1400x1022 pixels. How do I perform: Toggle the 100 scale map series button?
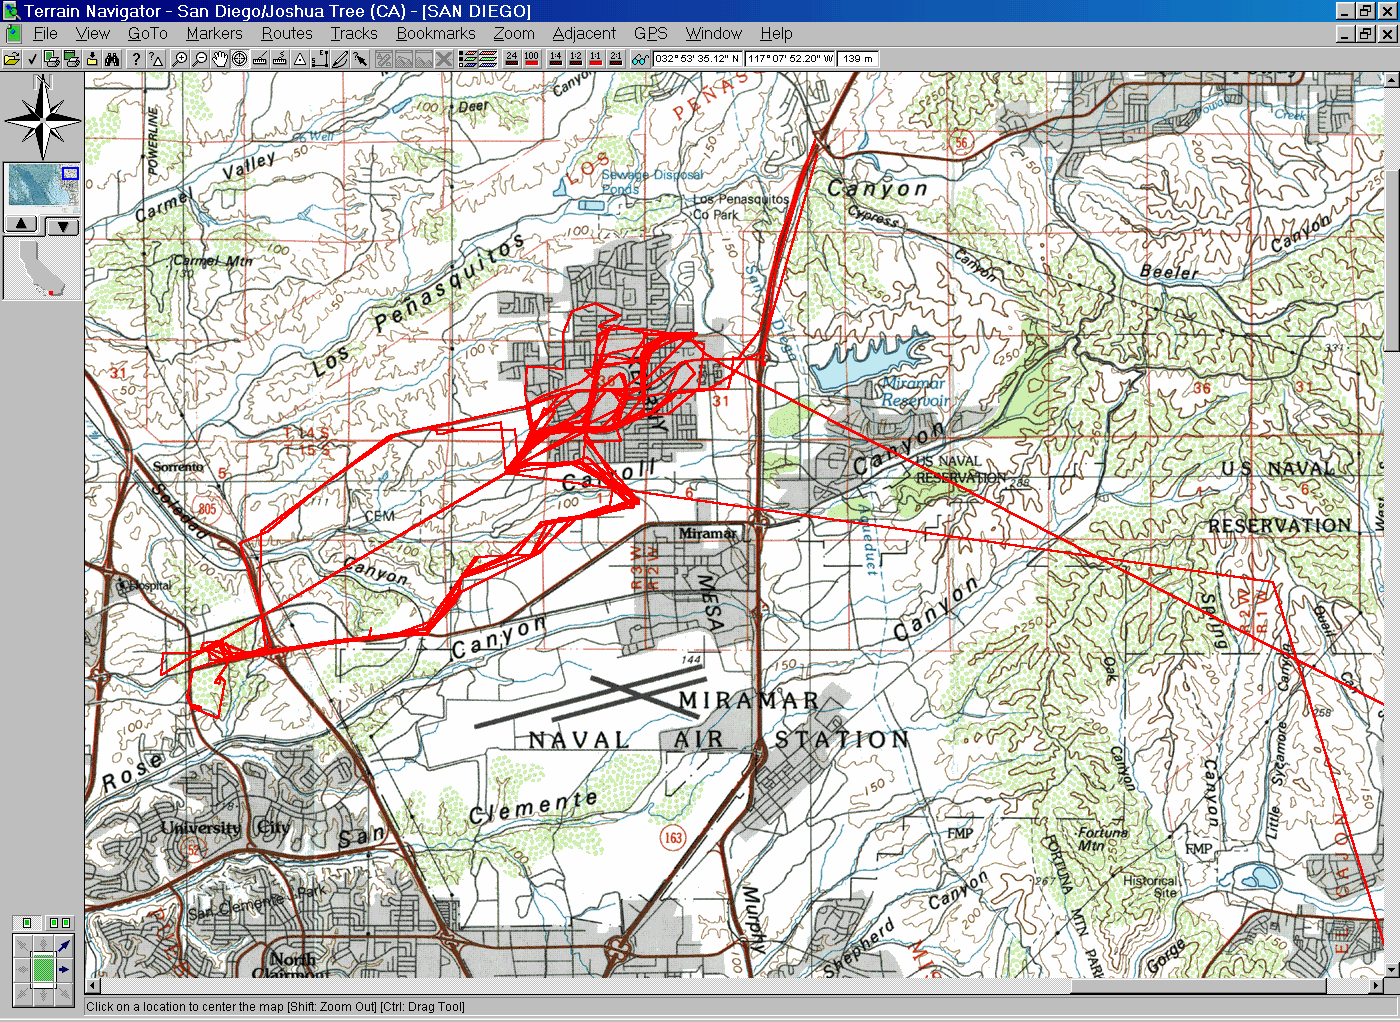531,59
